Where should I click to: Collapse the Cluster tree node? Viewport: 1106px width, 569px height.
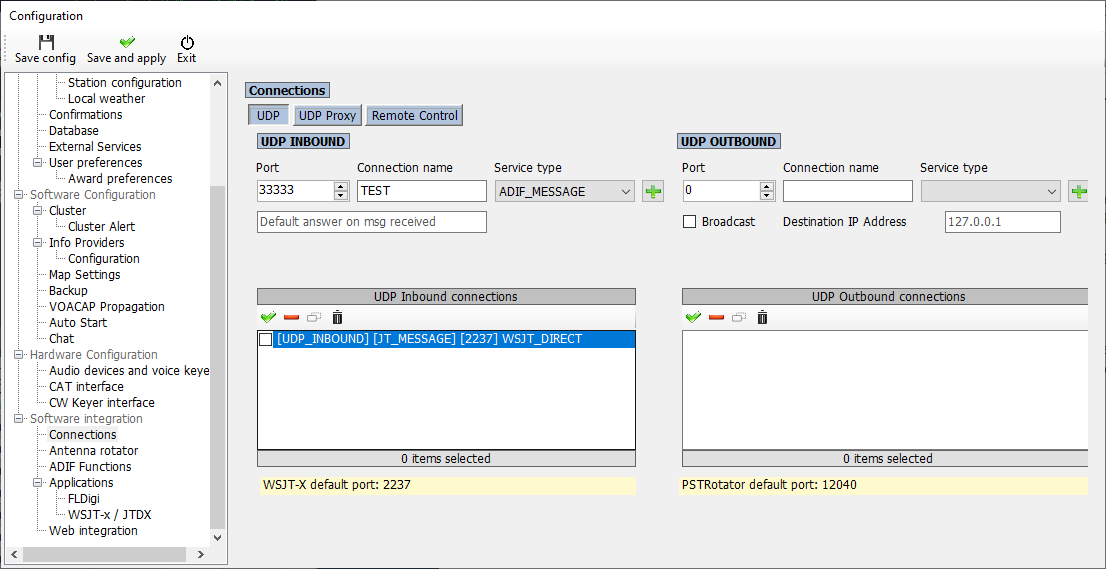38,211
